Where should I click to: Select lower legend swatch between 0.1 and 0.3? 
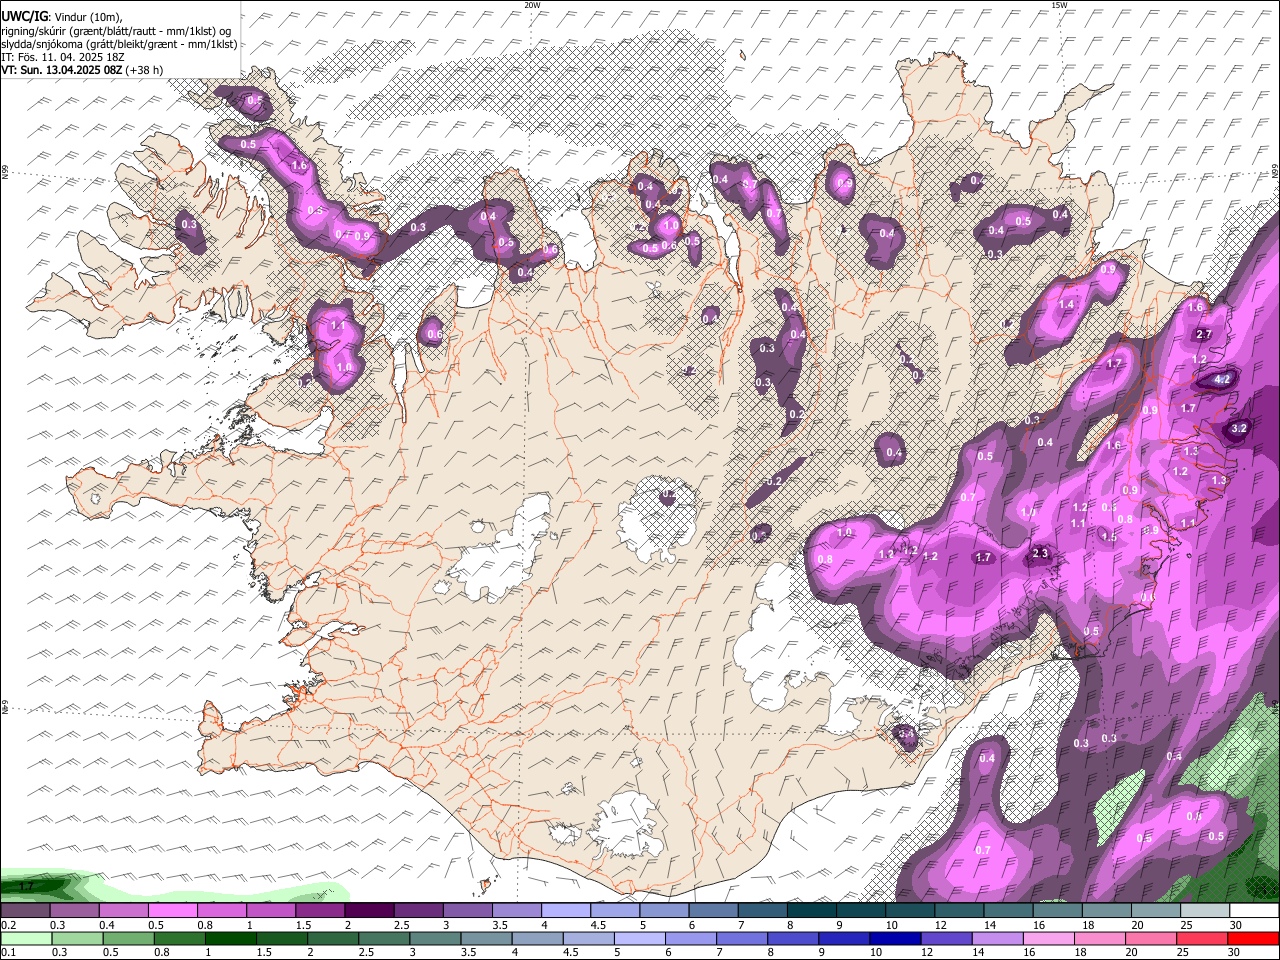point(25,939)
